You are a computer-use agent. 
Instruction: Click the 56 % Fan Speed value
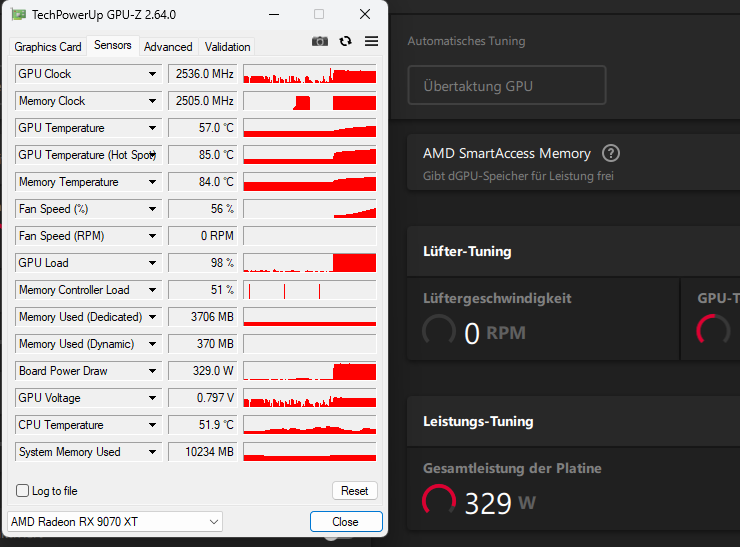[x=202, y=209]
